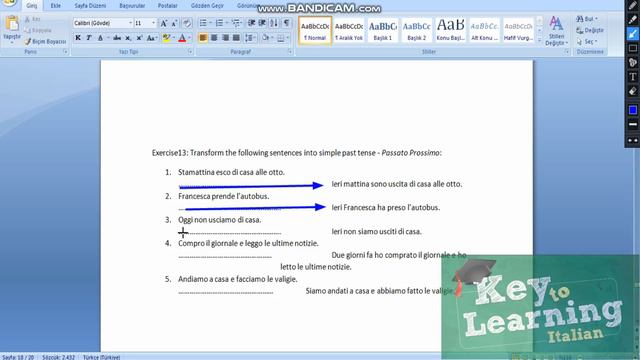
Task: Select Bandicam eraser tool
Action: pos(633,91)
